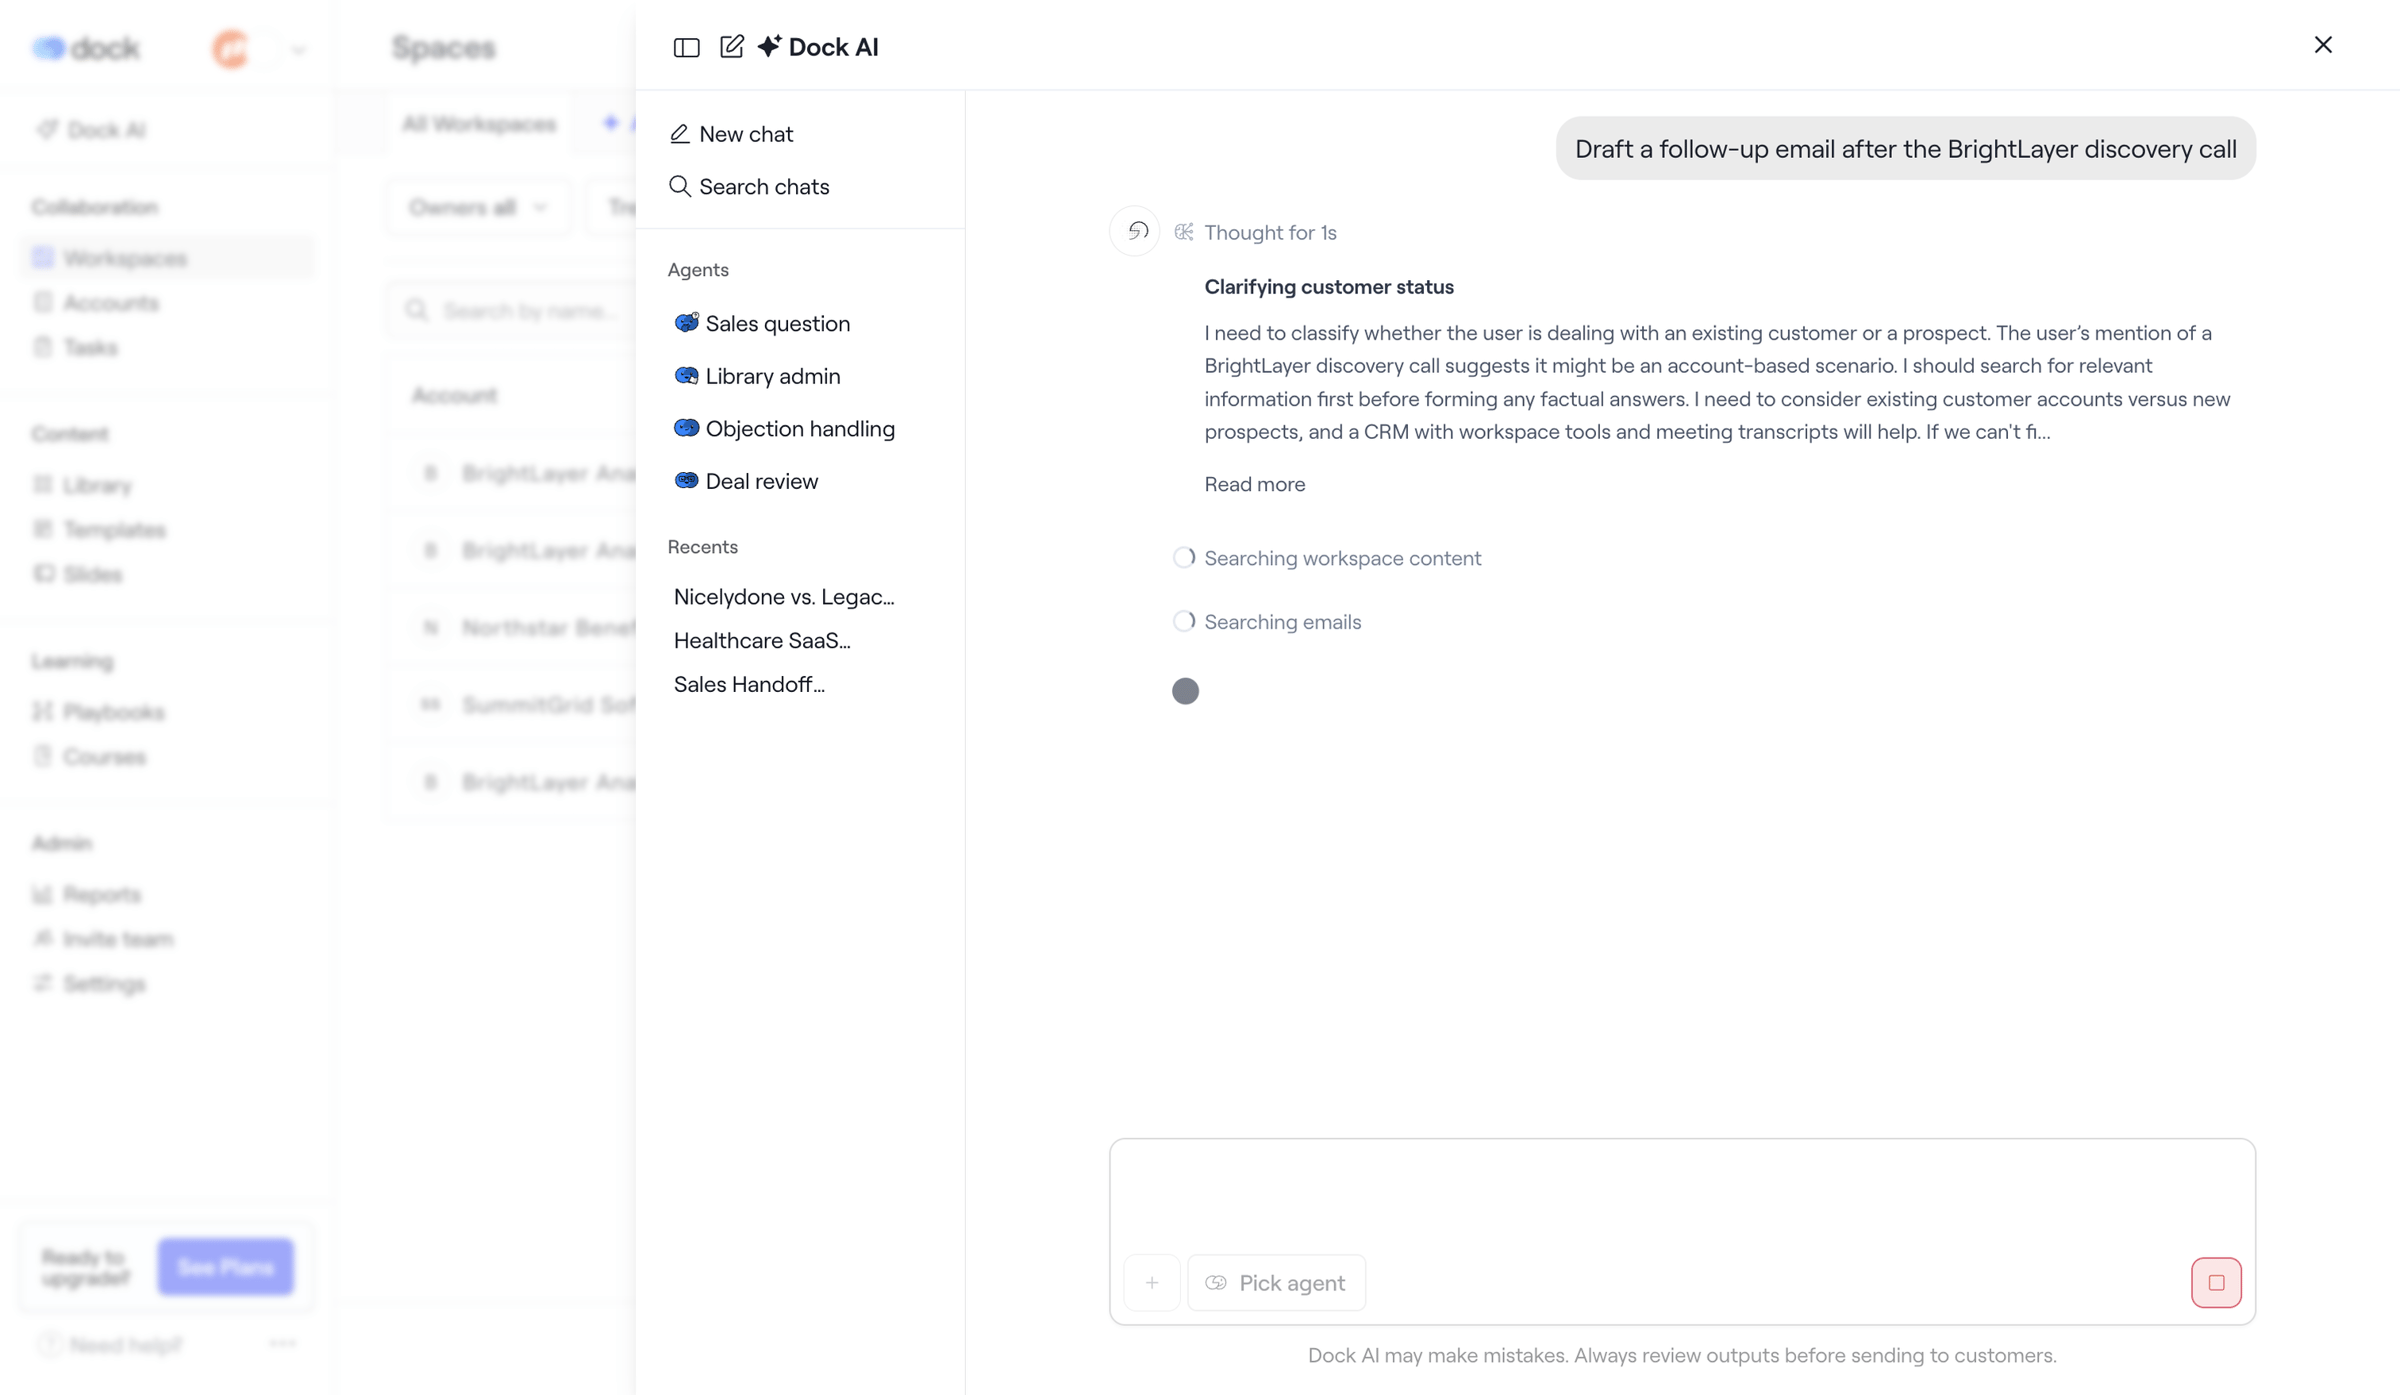Open the more options ellipsis beside Need help
The image size is (2400, 1395).
coord(283,1344)
